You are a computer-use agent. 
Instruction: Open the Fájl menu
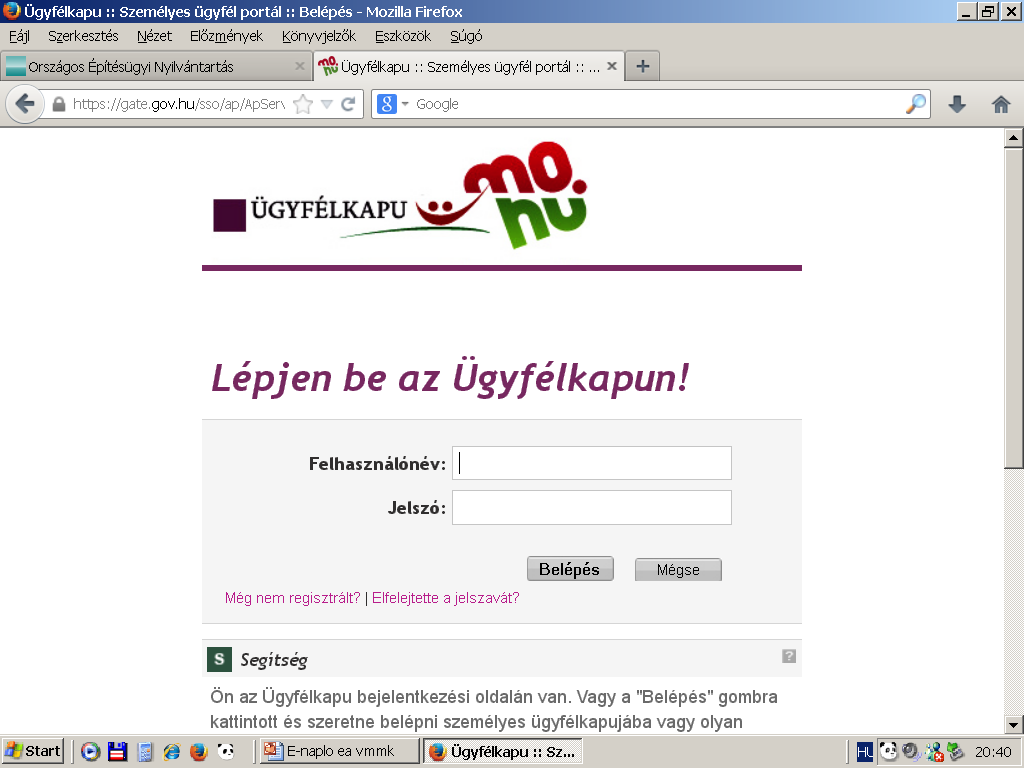point(20,36)
